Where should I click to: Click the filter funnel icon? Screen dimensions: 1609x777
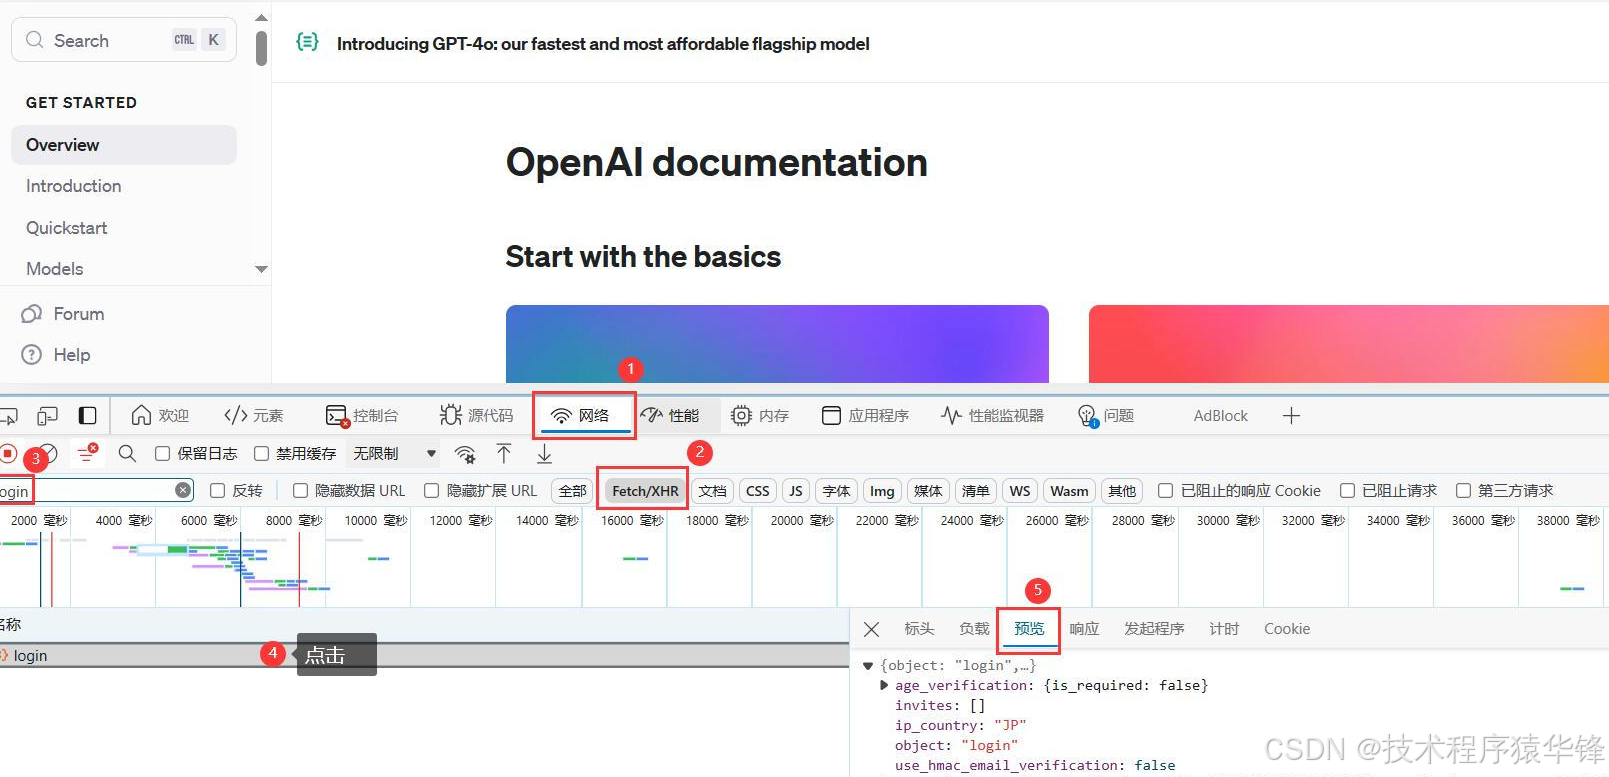tap(87, 454)
